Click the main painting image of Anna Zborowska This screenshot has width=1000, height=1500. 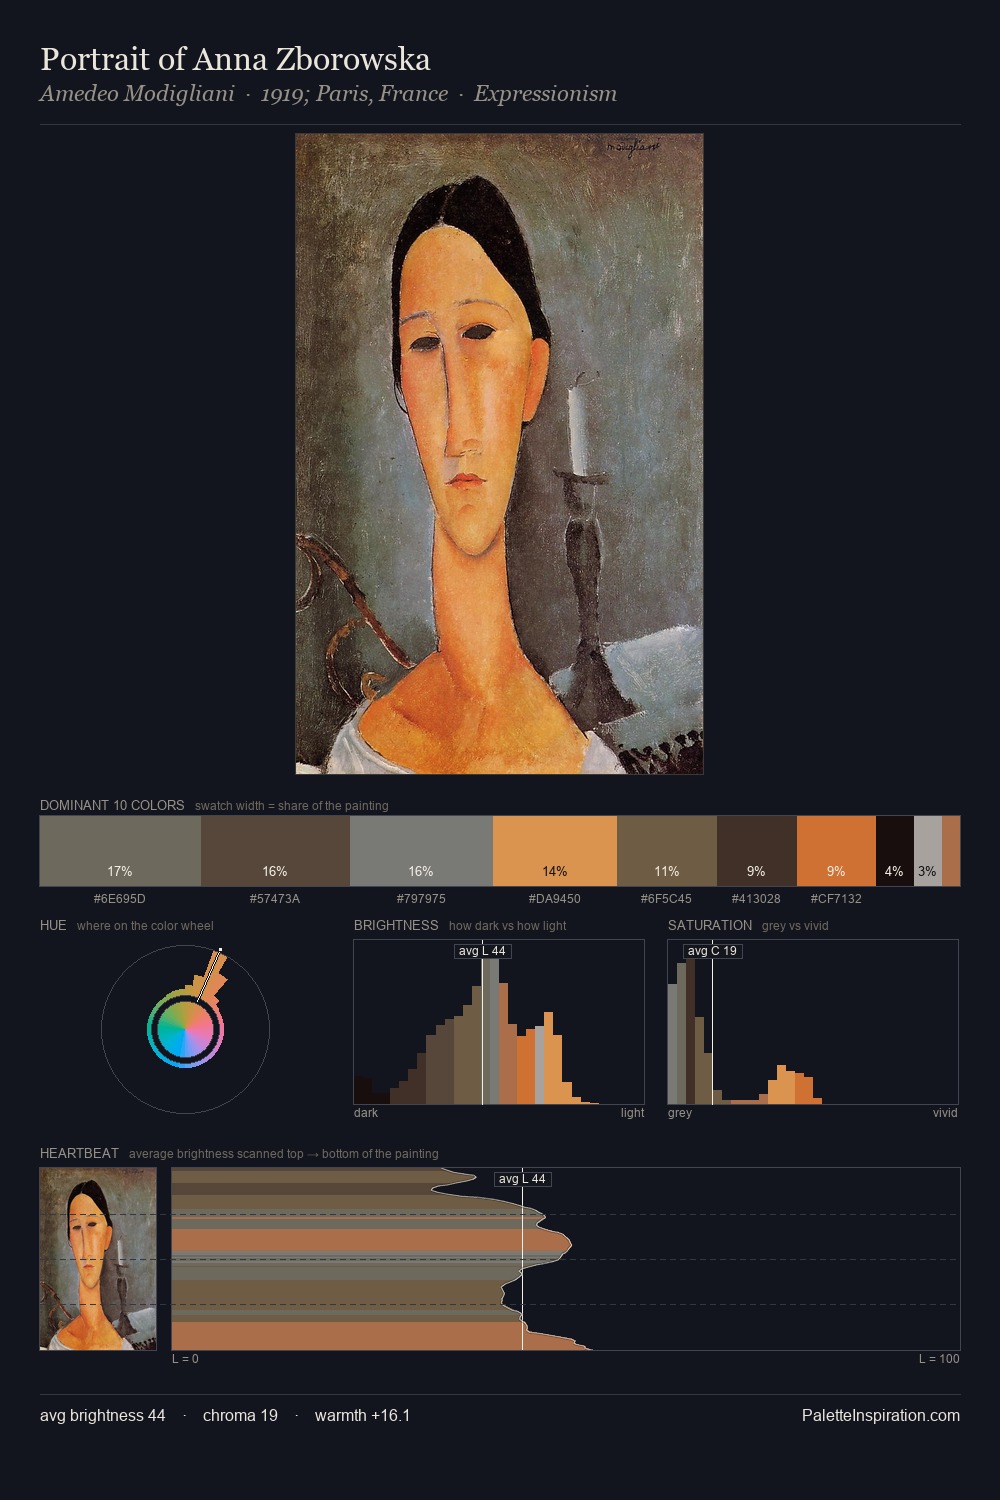tap(499, 454)
